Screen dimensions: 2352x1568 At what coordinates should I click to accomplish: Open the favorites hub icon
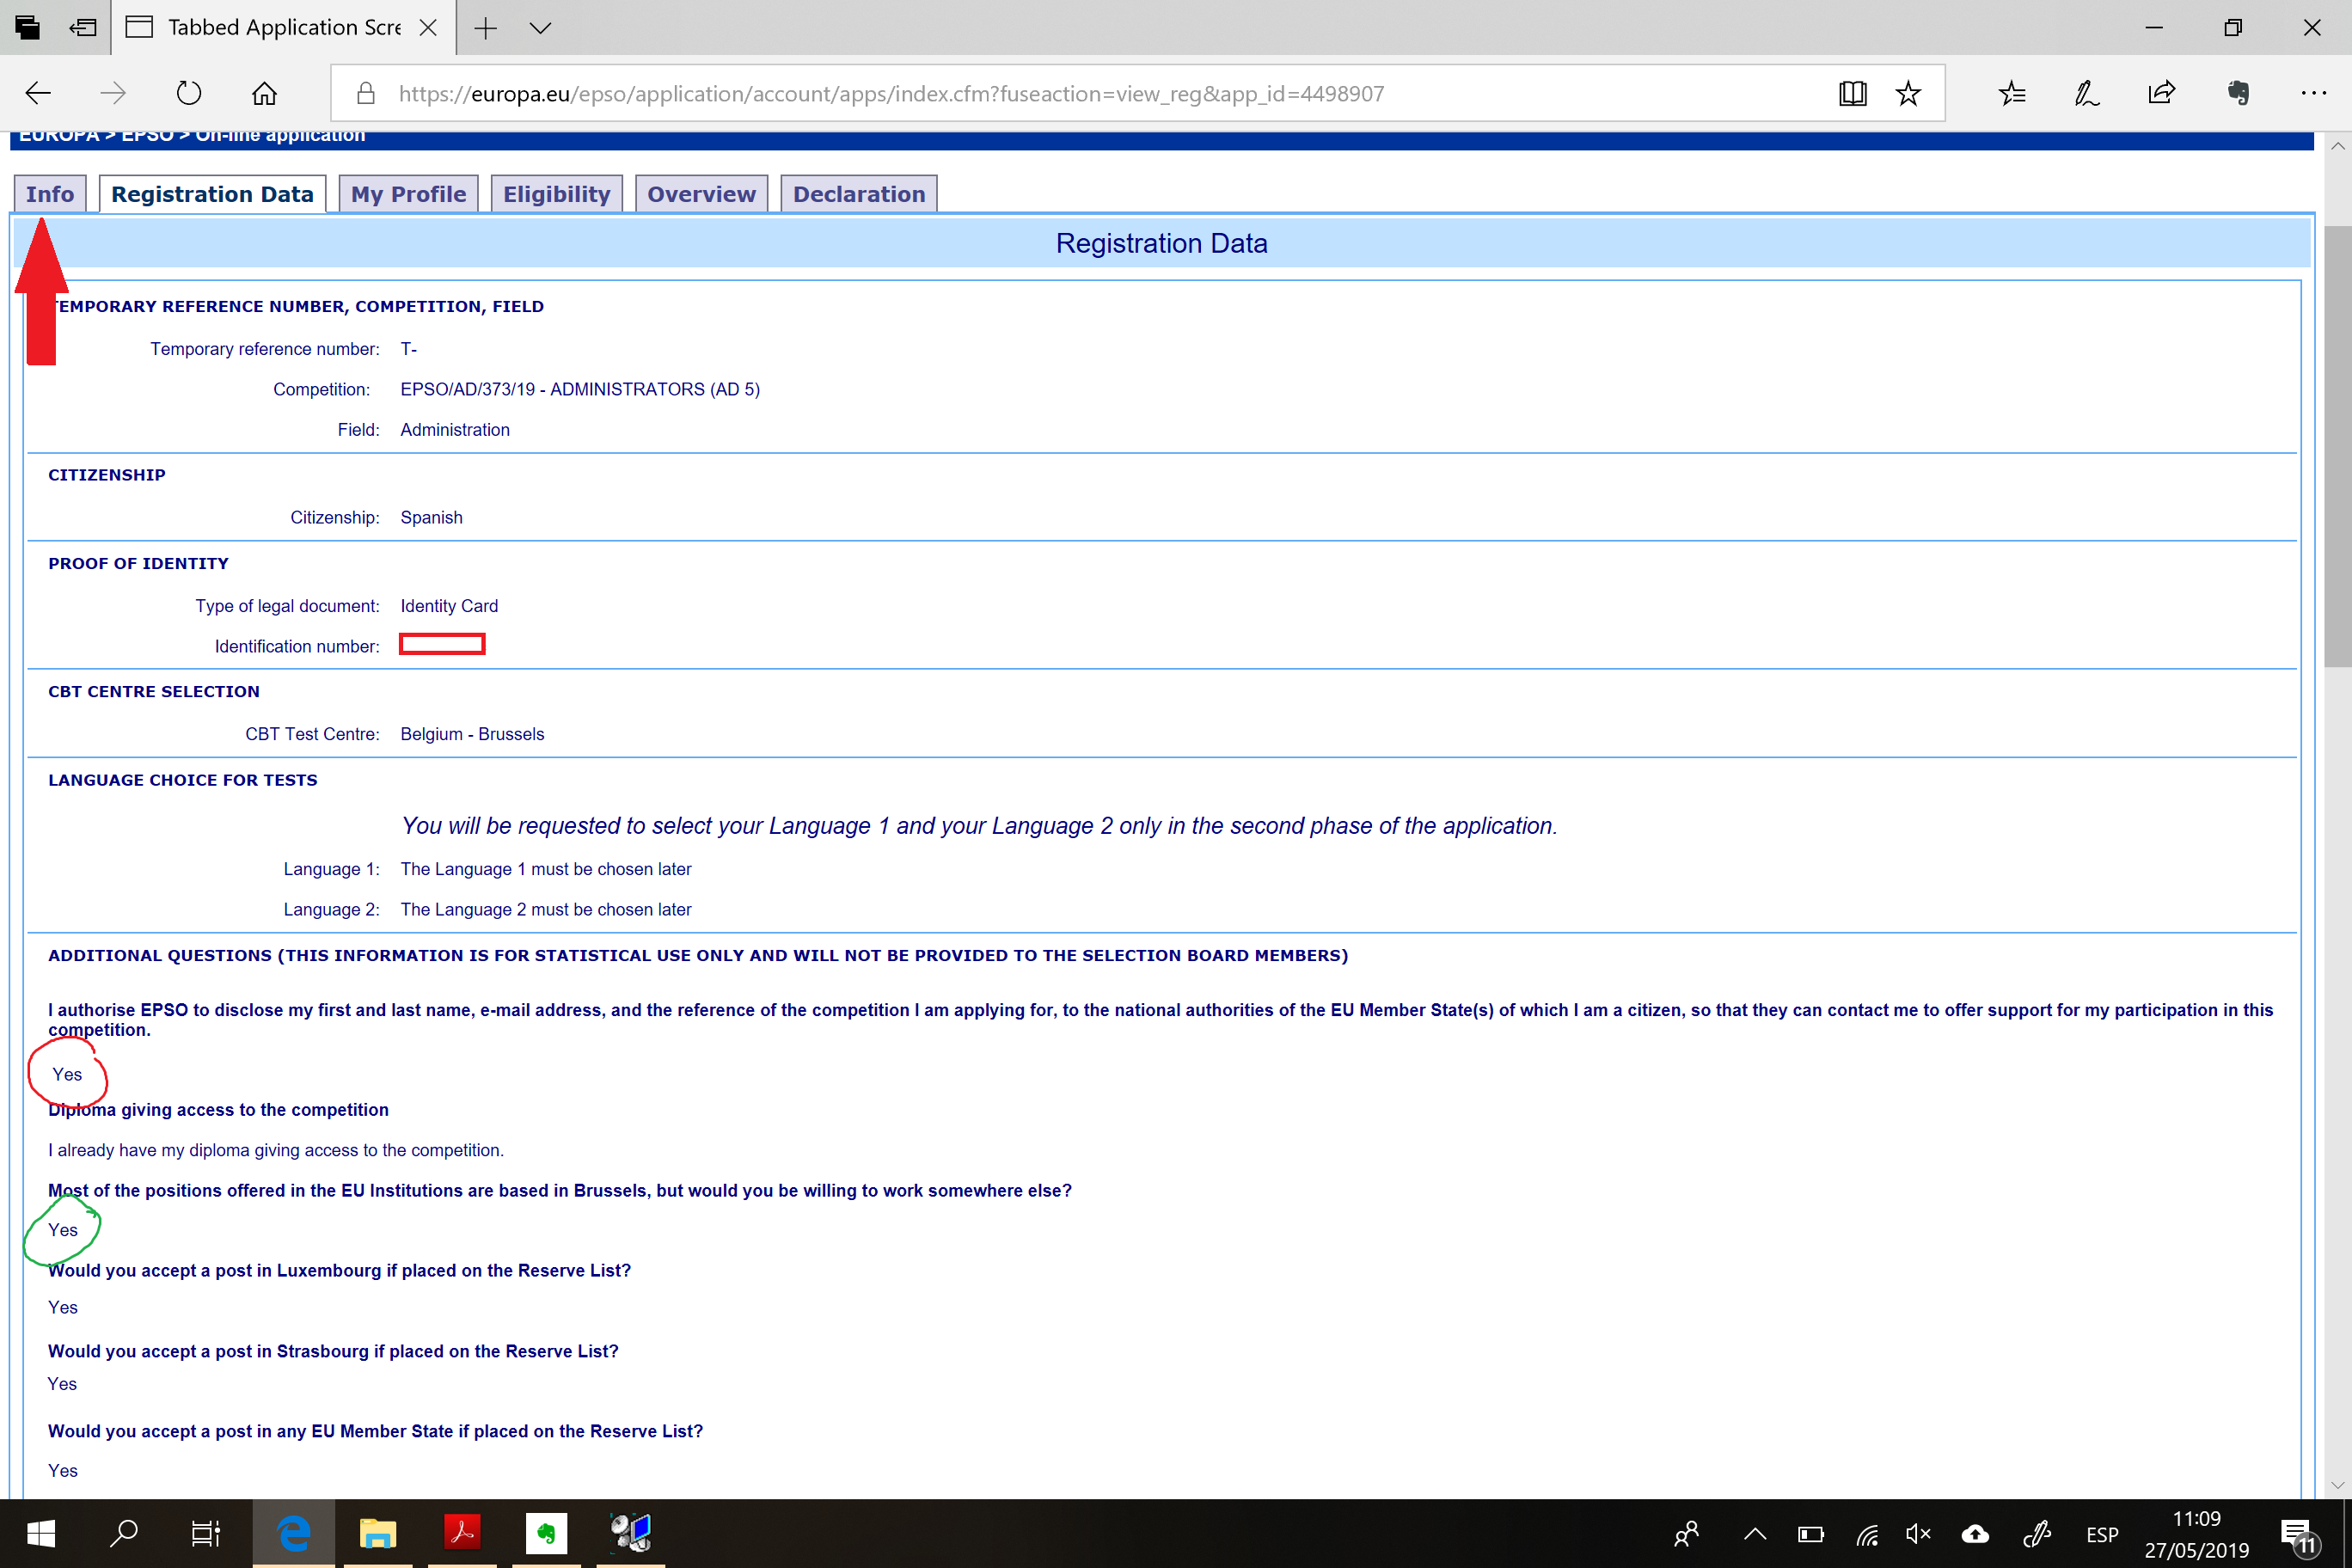2012,93
